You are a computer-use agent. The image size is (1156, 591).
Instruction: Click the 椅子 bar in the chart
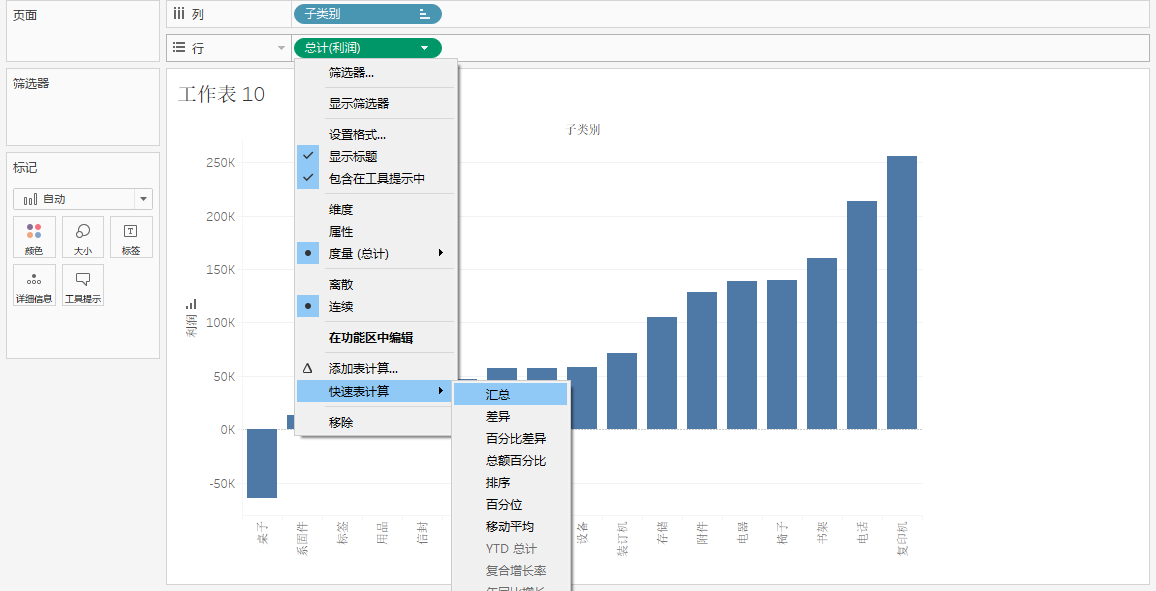781,354
